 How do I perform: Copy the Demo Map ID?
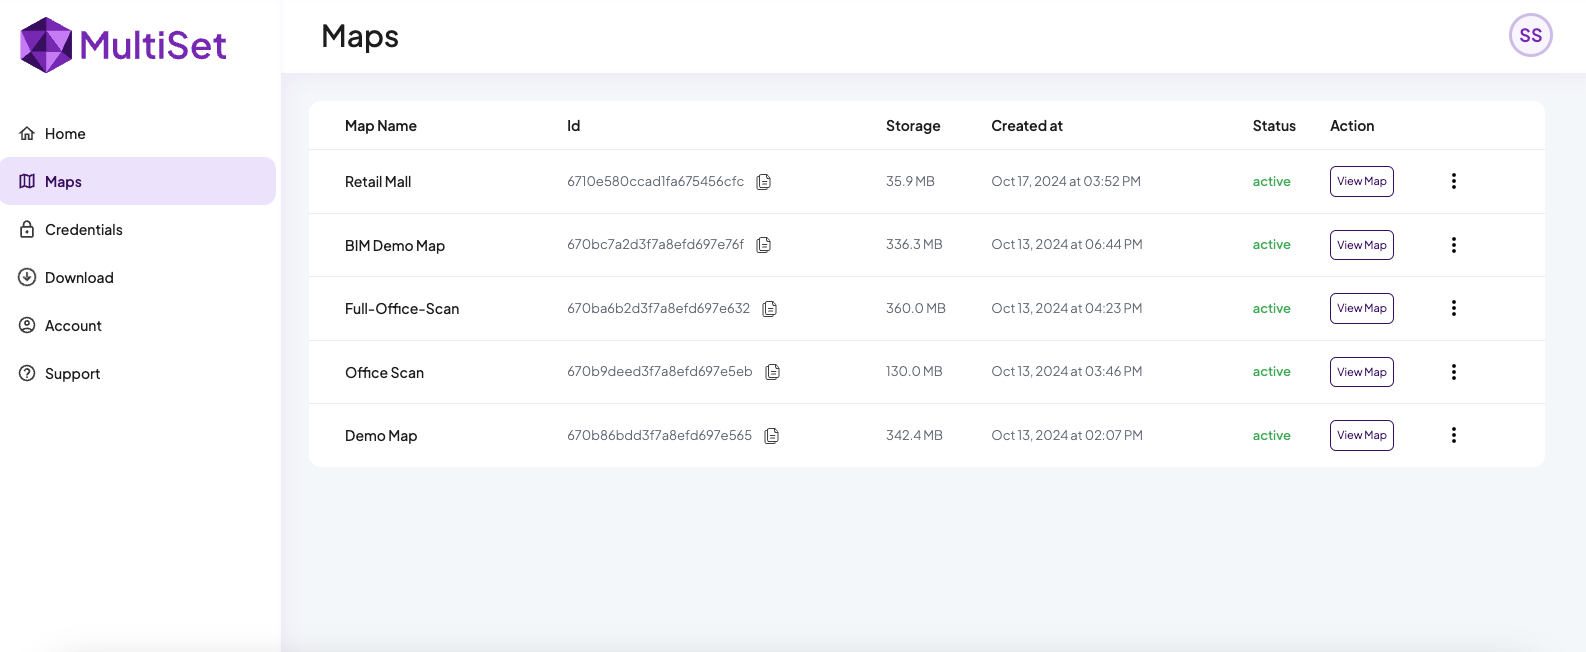tap(771, 436)
